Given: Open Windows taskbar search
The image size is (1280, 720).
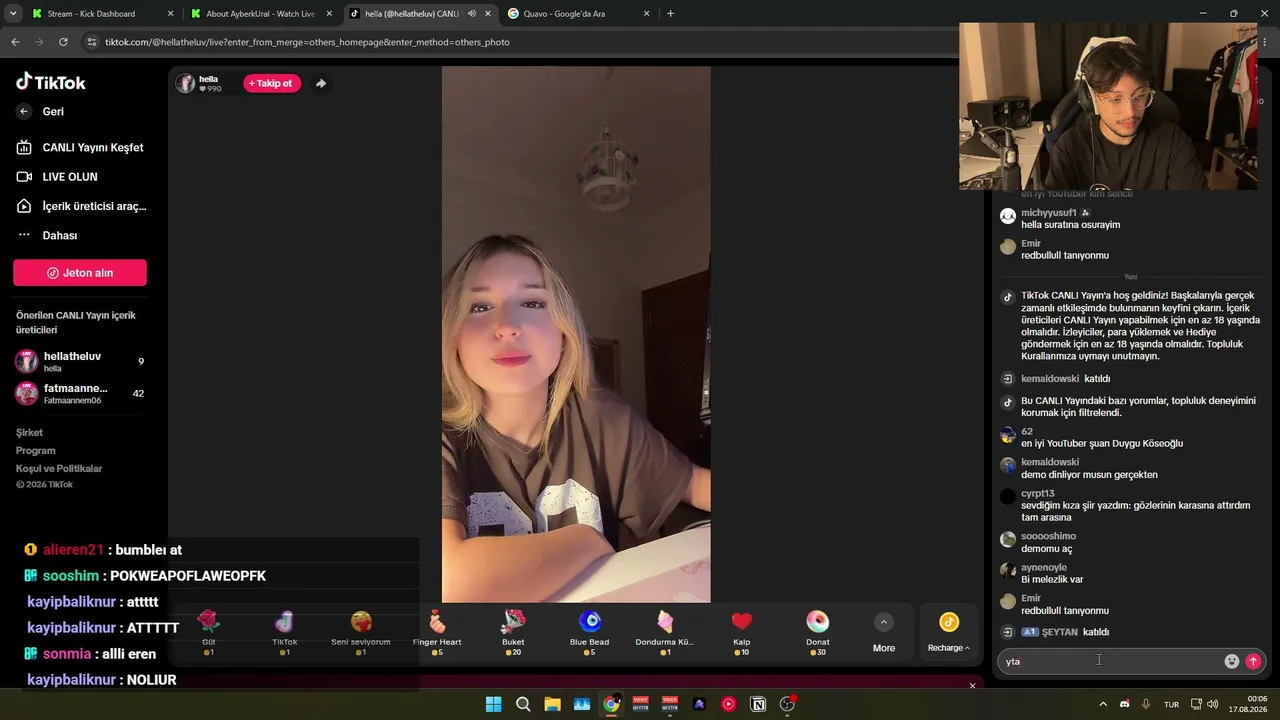Looking at the screenshot, I should click(523, 704).
